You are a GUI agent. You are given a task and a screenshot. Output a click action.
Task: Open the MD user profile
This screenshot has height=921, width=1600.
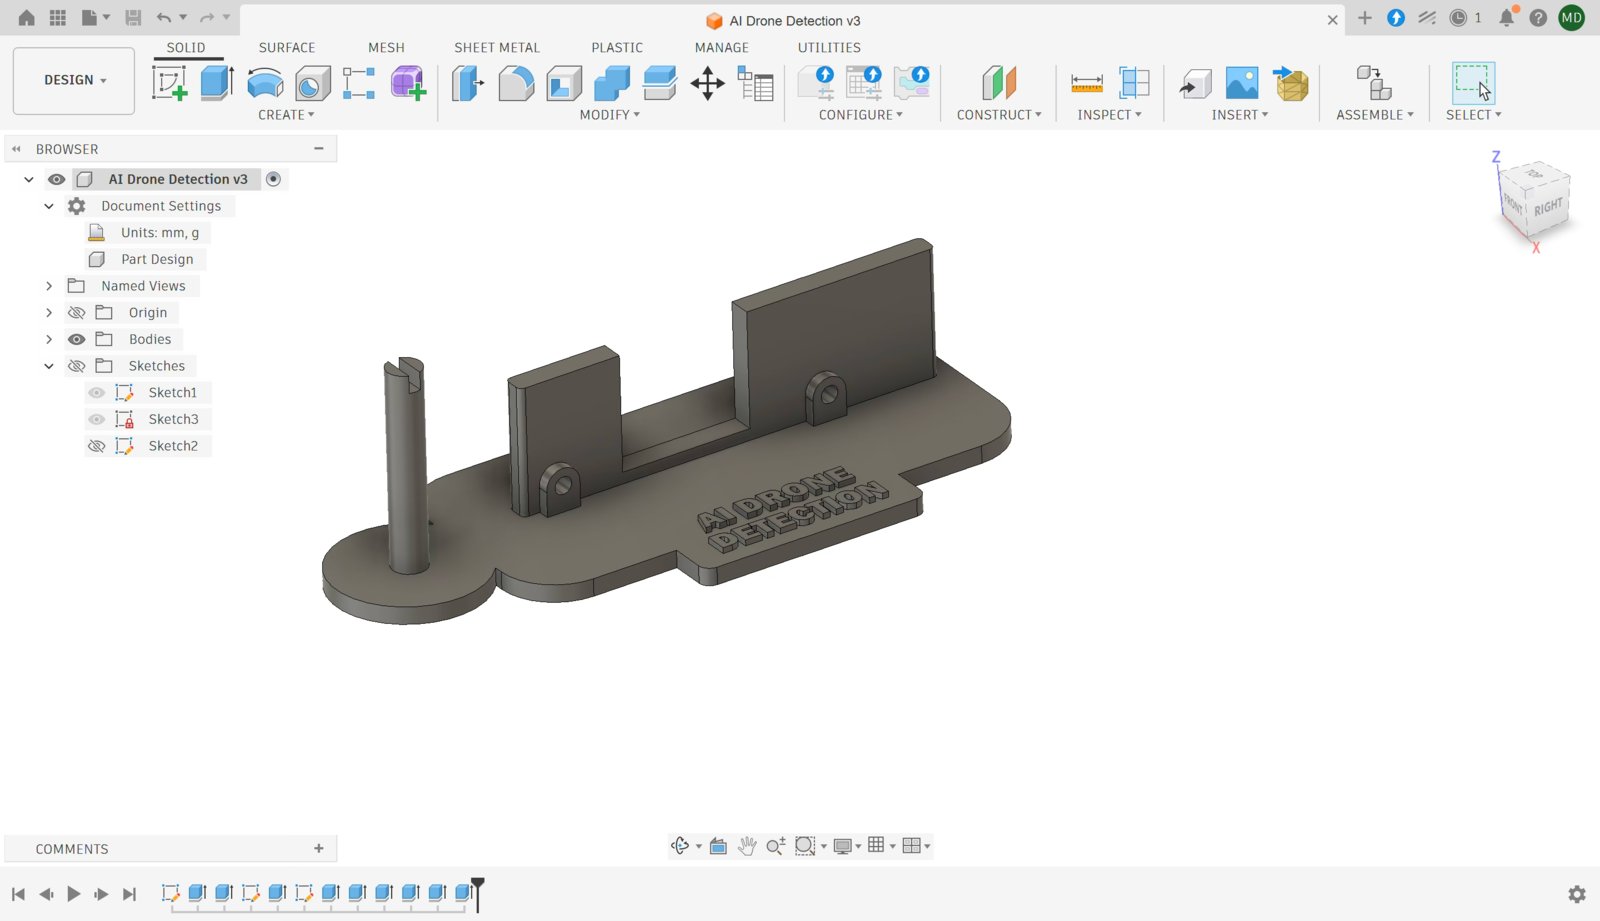coord(1572,17)
